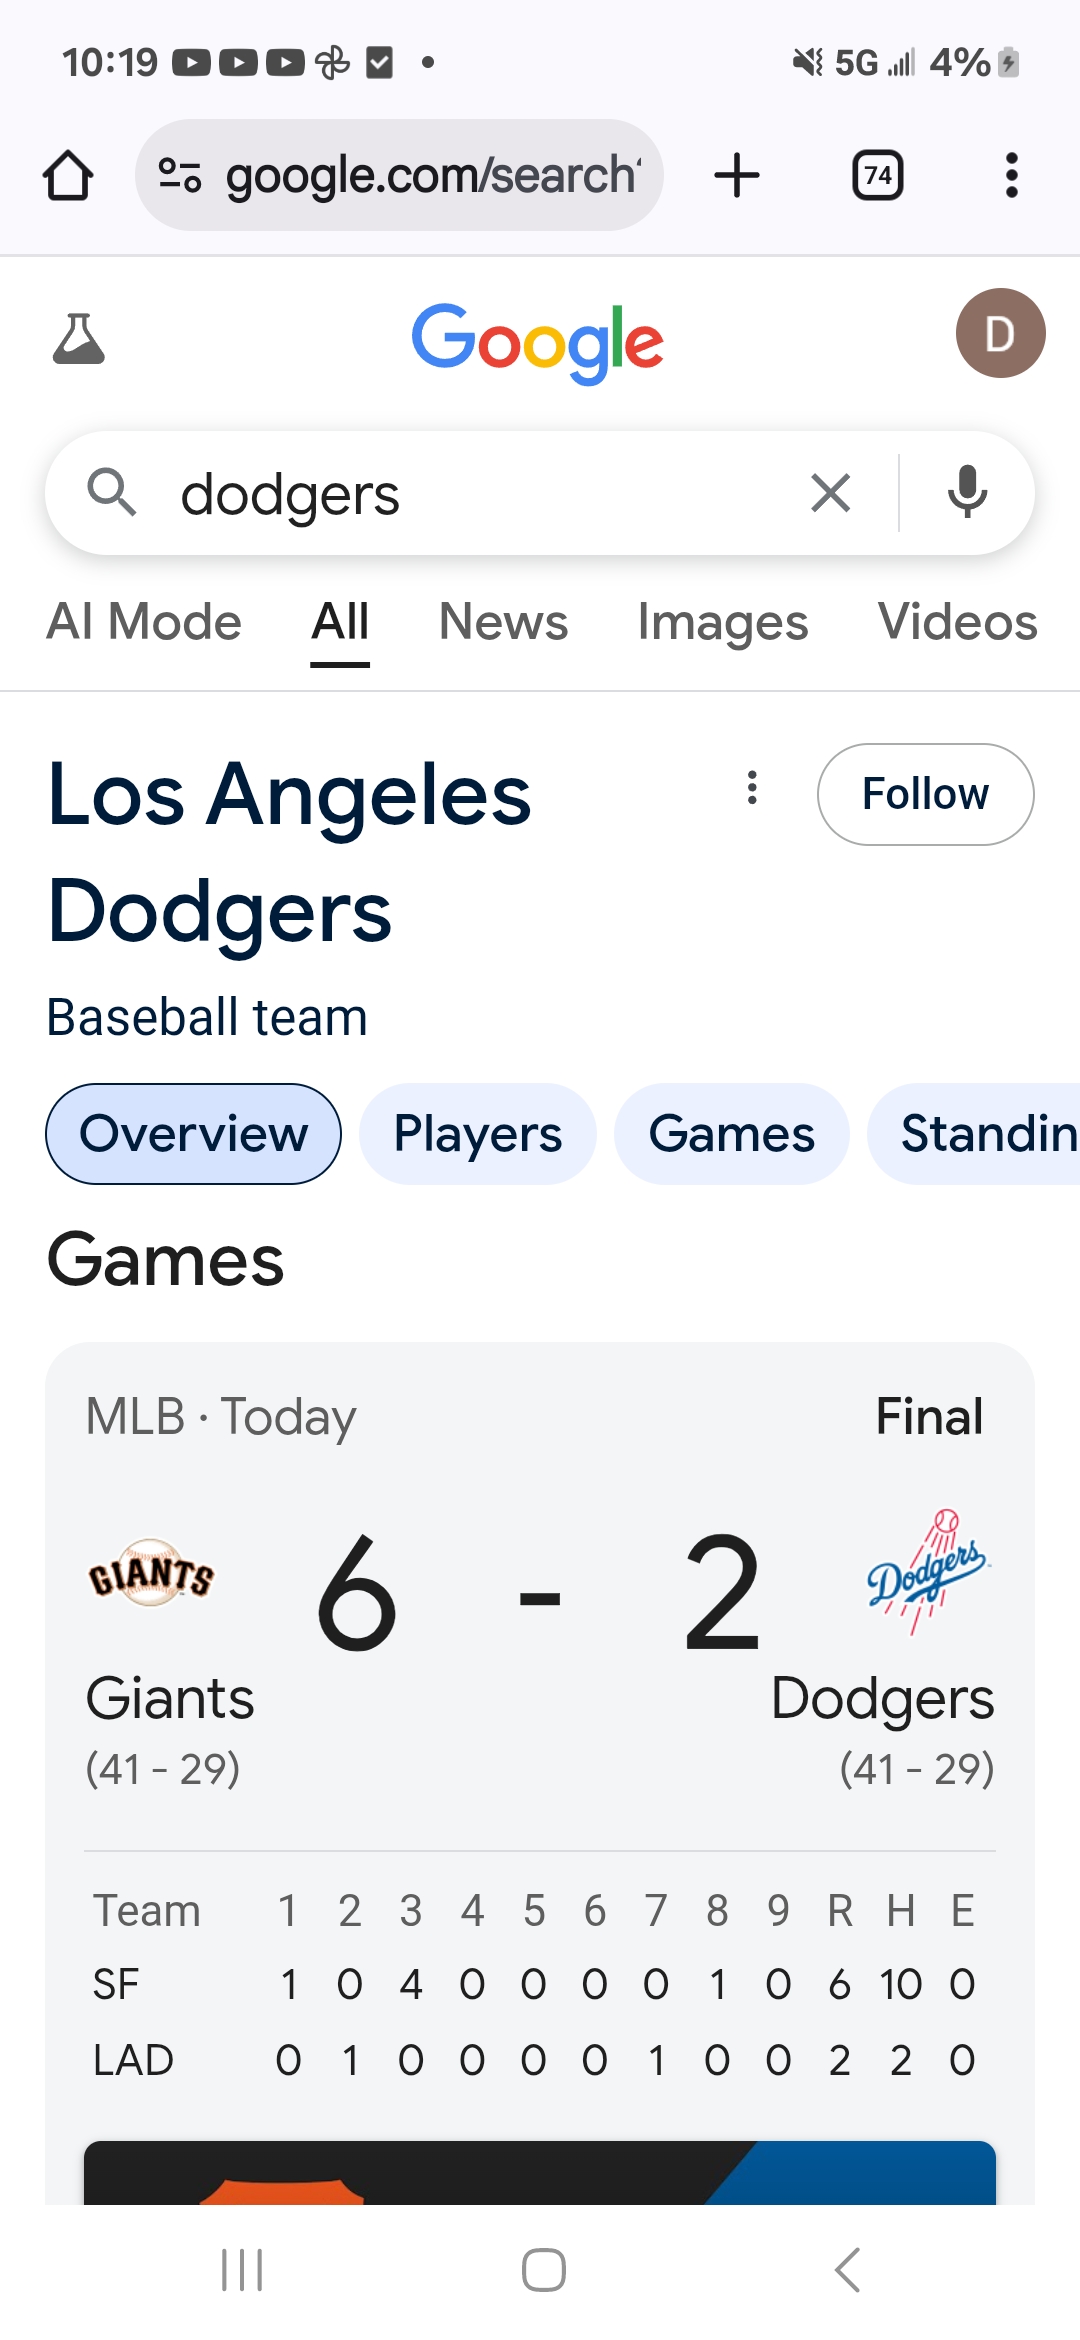
Task: Select the Overview chip
Action: tap(193, 1134)
